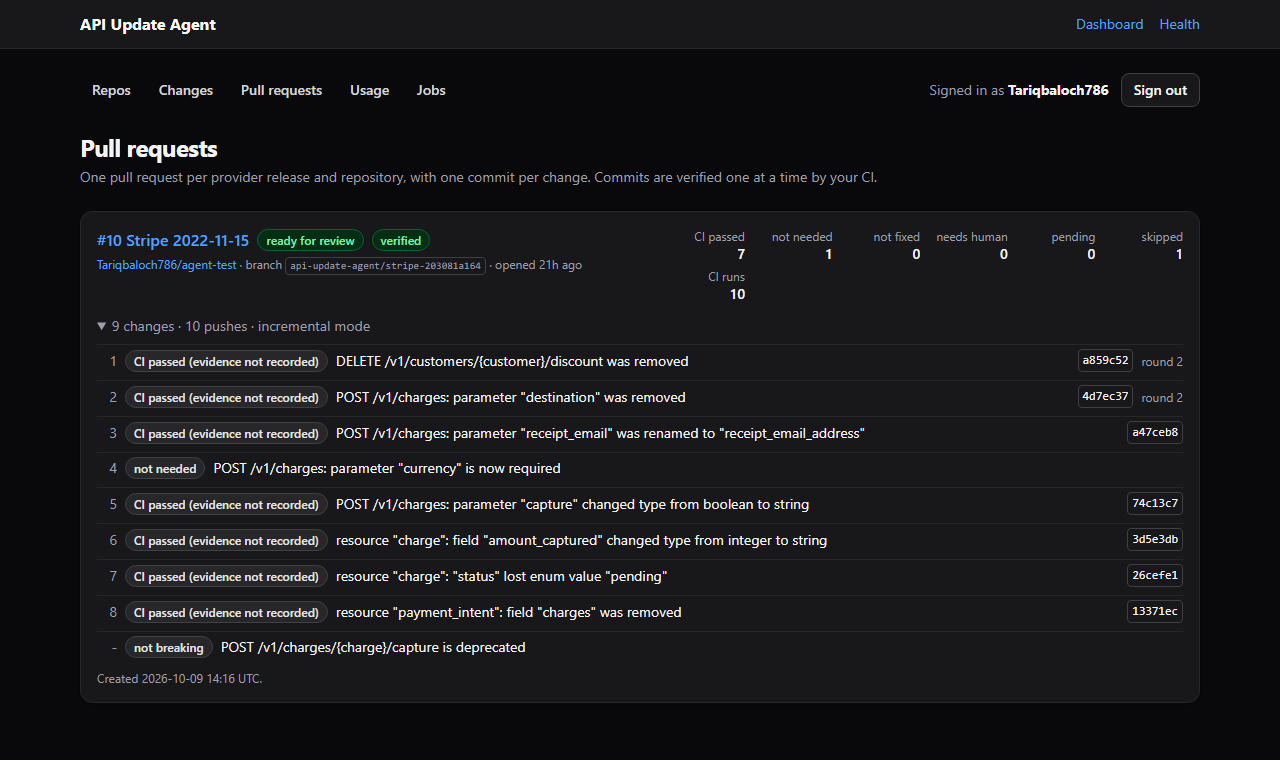Go to the Usage tab

(x=369, y=90)
